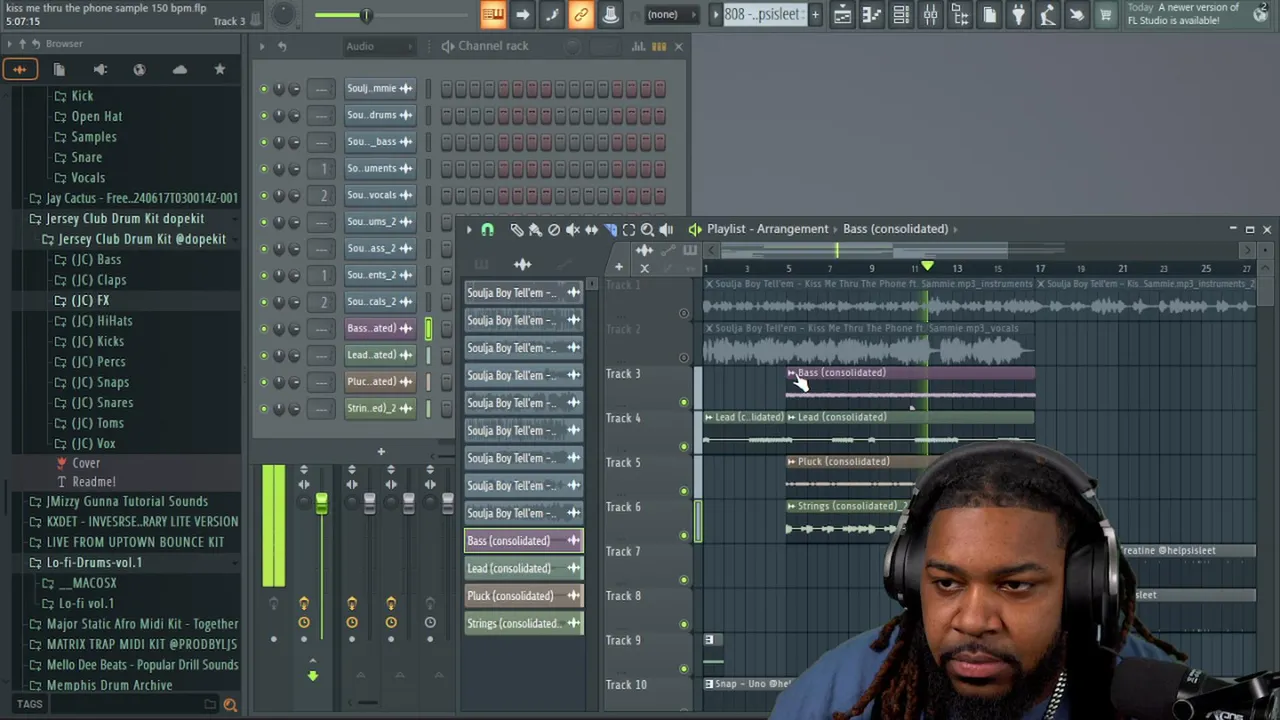Collapse the Lo-fi-Drums-vol.1 browser folder
Screen dimensions: 1280x720
coord(93,562)
